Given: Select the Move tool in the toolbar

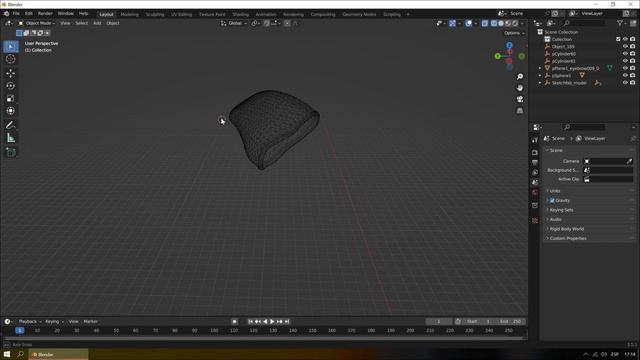Looking at the screenshot, I should tap(11, 73).
